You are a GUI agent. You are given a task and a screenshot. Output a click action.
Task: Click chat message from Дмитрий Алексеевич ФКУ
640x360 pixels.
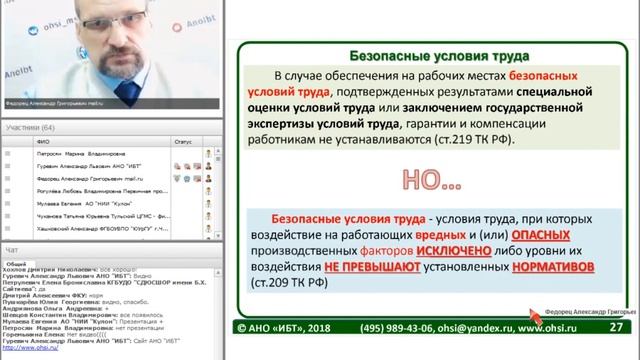(53, 295)
